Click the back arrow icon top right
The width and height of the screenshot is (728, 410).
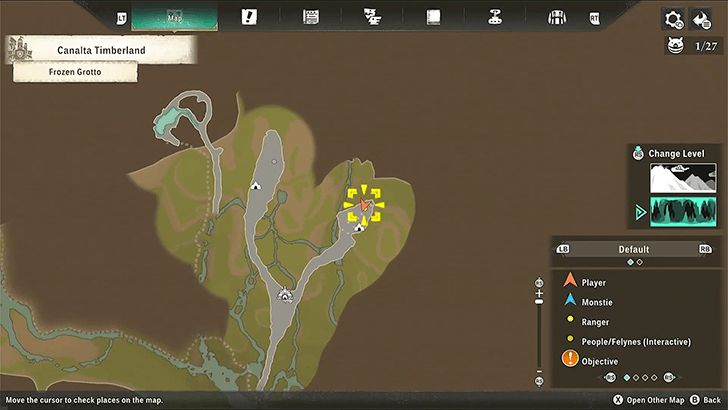[x=701, y=19]
